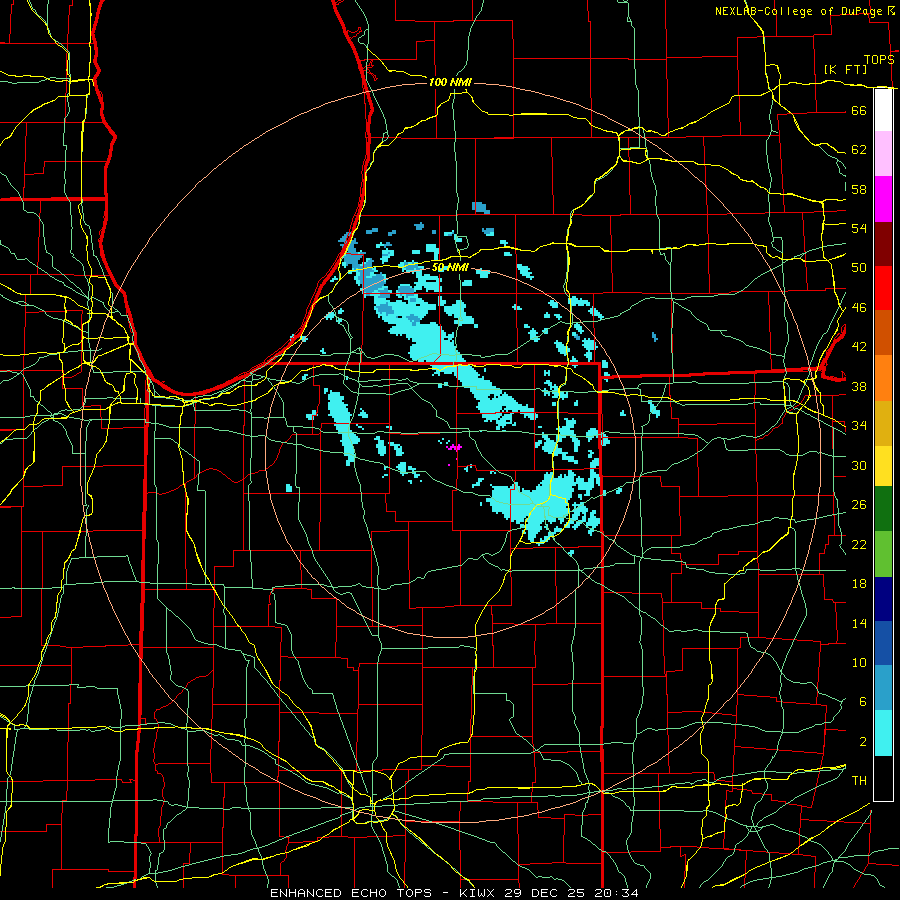This screenshot has width=900, height=900.
Task: Click the 20:34 timestamp in the caption
Action: point(618,893)
